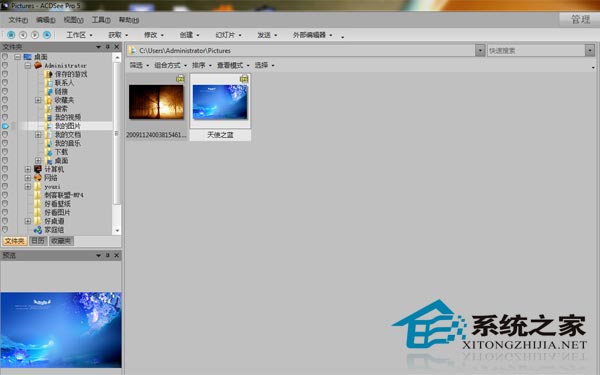Select the 联系人 folder icon
This screenshot has width=600, height=375.
49,83
